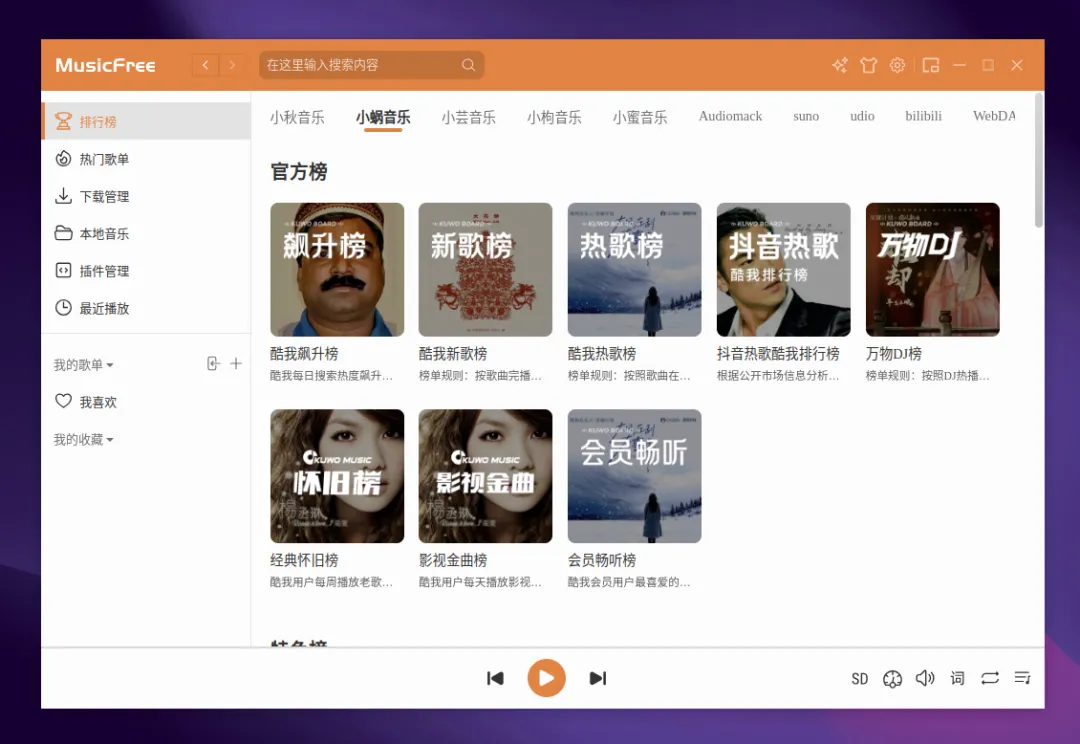Click the 会员畅听榜 title
The image size is (1080, 744).
click(601, 560)
